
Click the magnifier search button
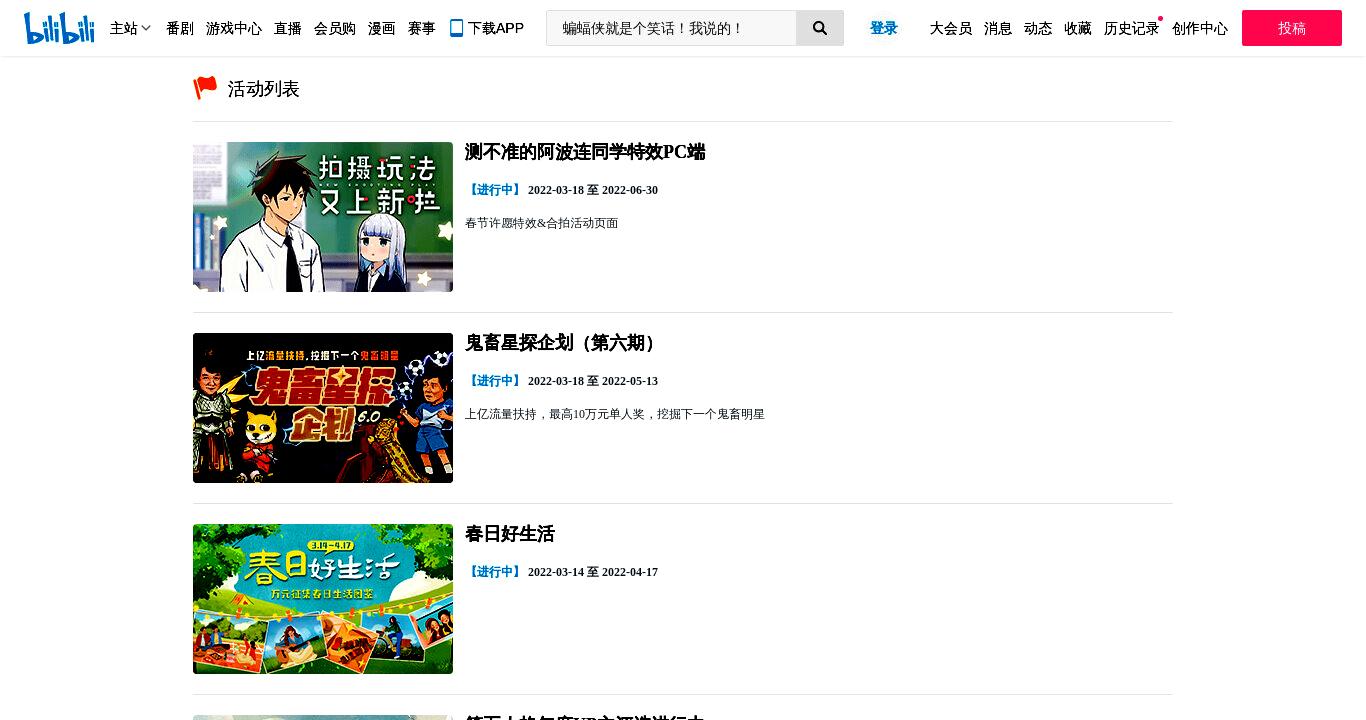(x=820, y=28)
